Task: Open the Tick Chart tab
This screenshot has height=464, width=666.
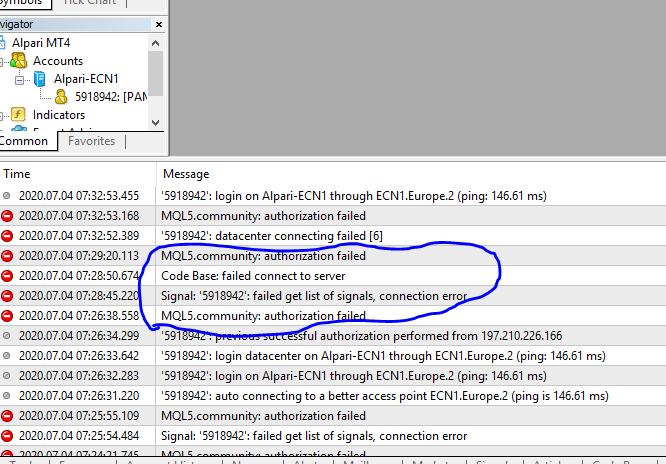Action: click(x=89, y=3)
